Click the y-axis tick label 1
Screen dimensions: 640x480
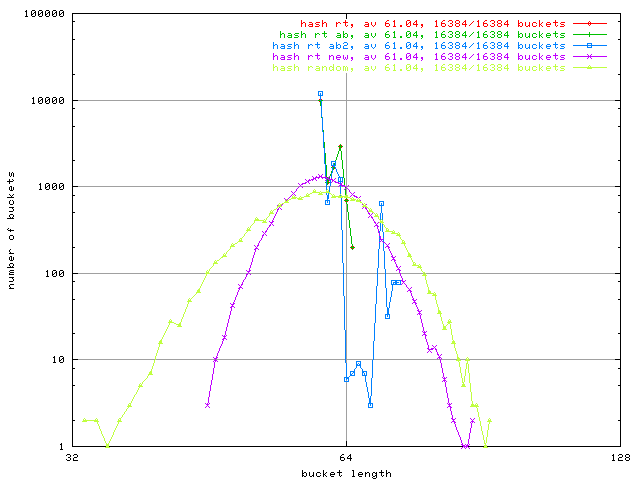62,447
